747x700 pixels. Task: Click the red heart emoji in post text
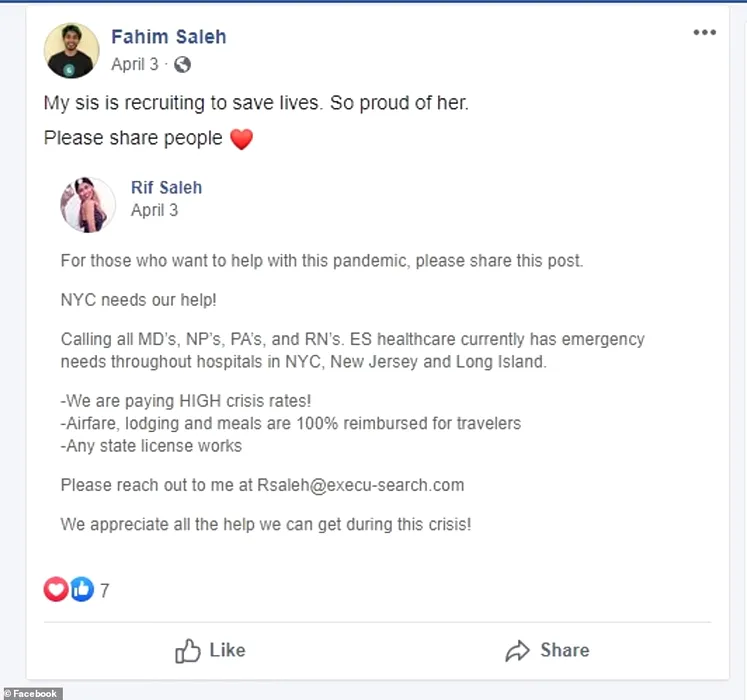(x=241, y=139)
